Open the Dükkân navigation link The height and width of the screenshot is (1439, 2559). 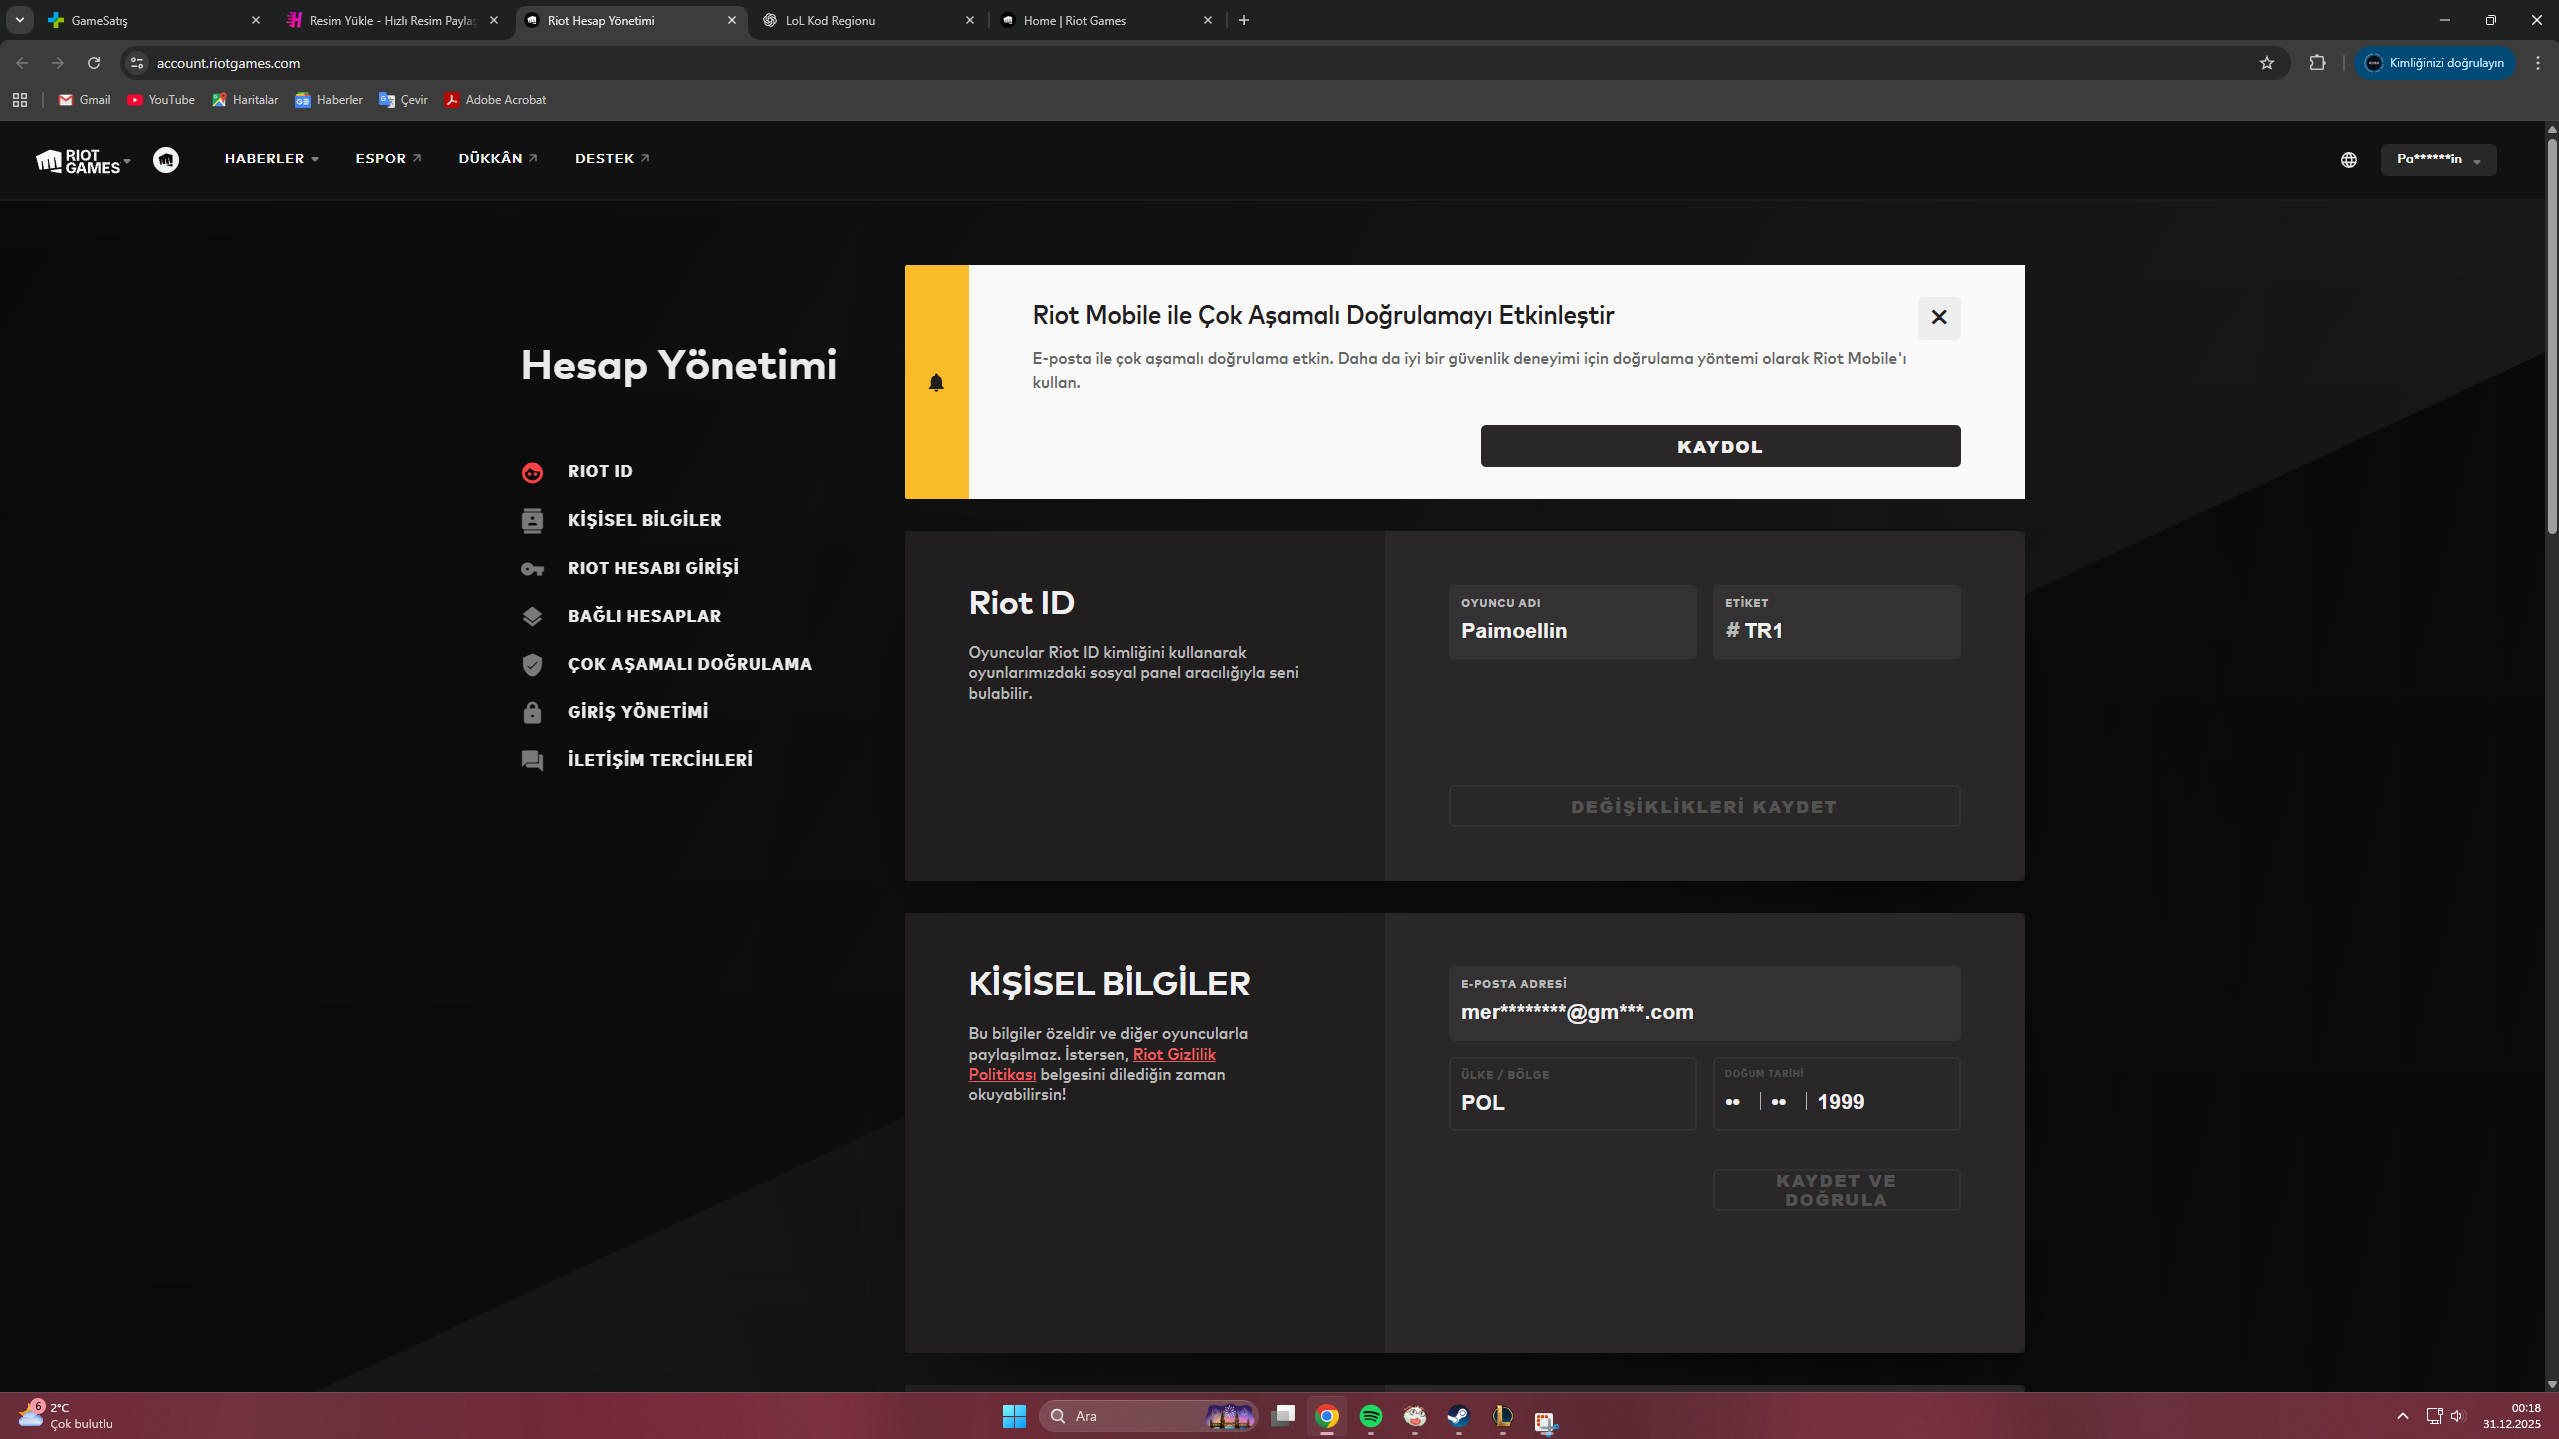click(498, 159)
